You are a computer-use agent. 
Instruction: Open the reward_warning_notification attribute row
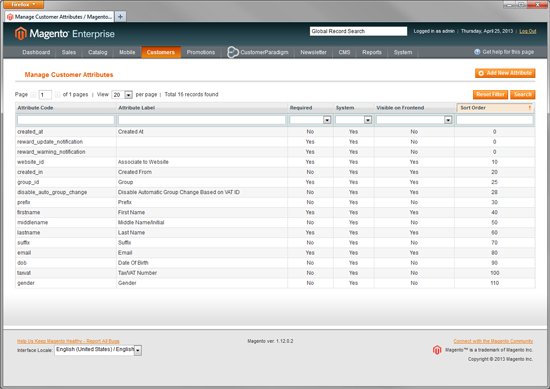[x=275, y=152]
